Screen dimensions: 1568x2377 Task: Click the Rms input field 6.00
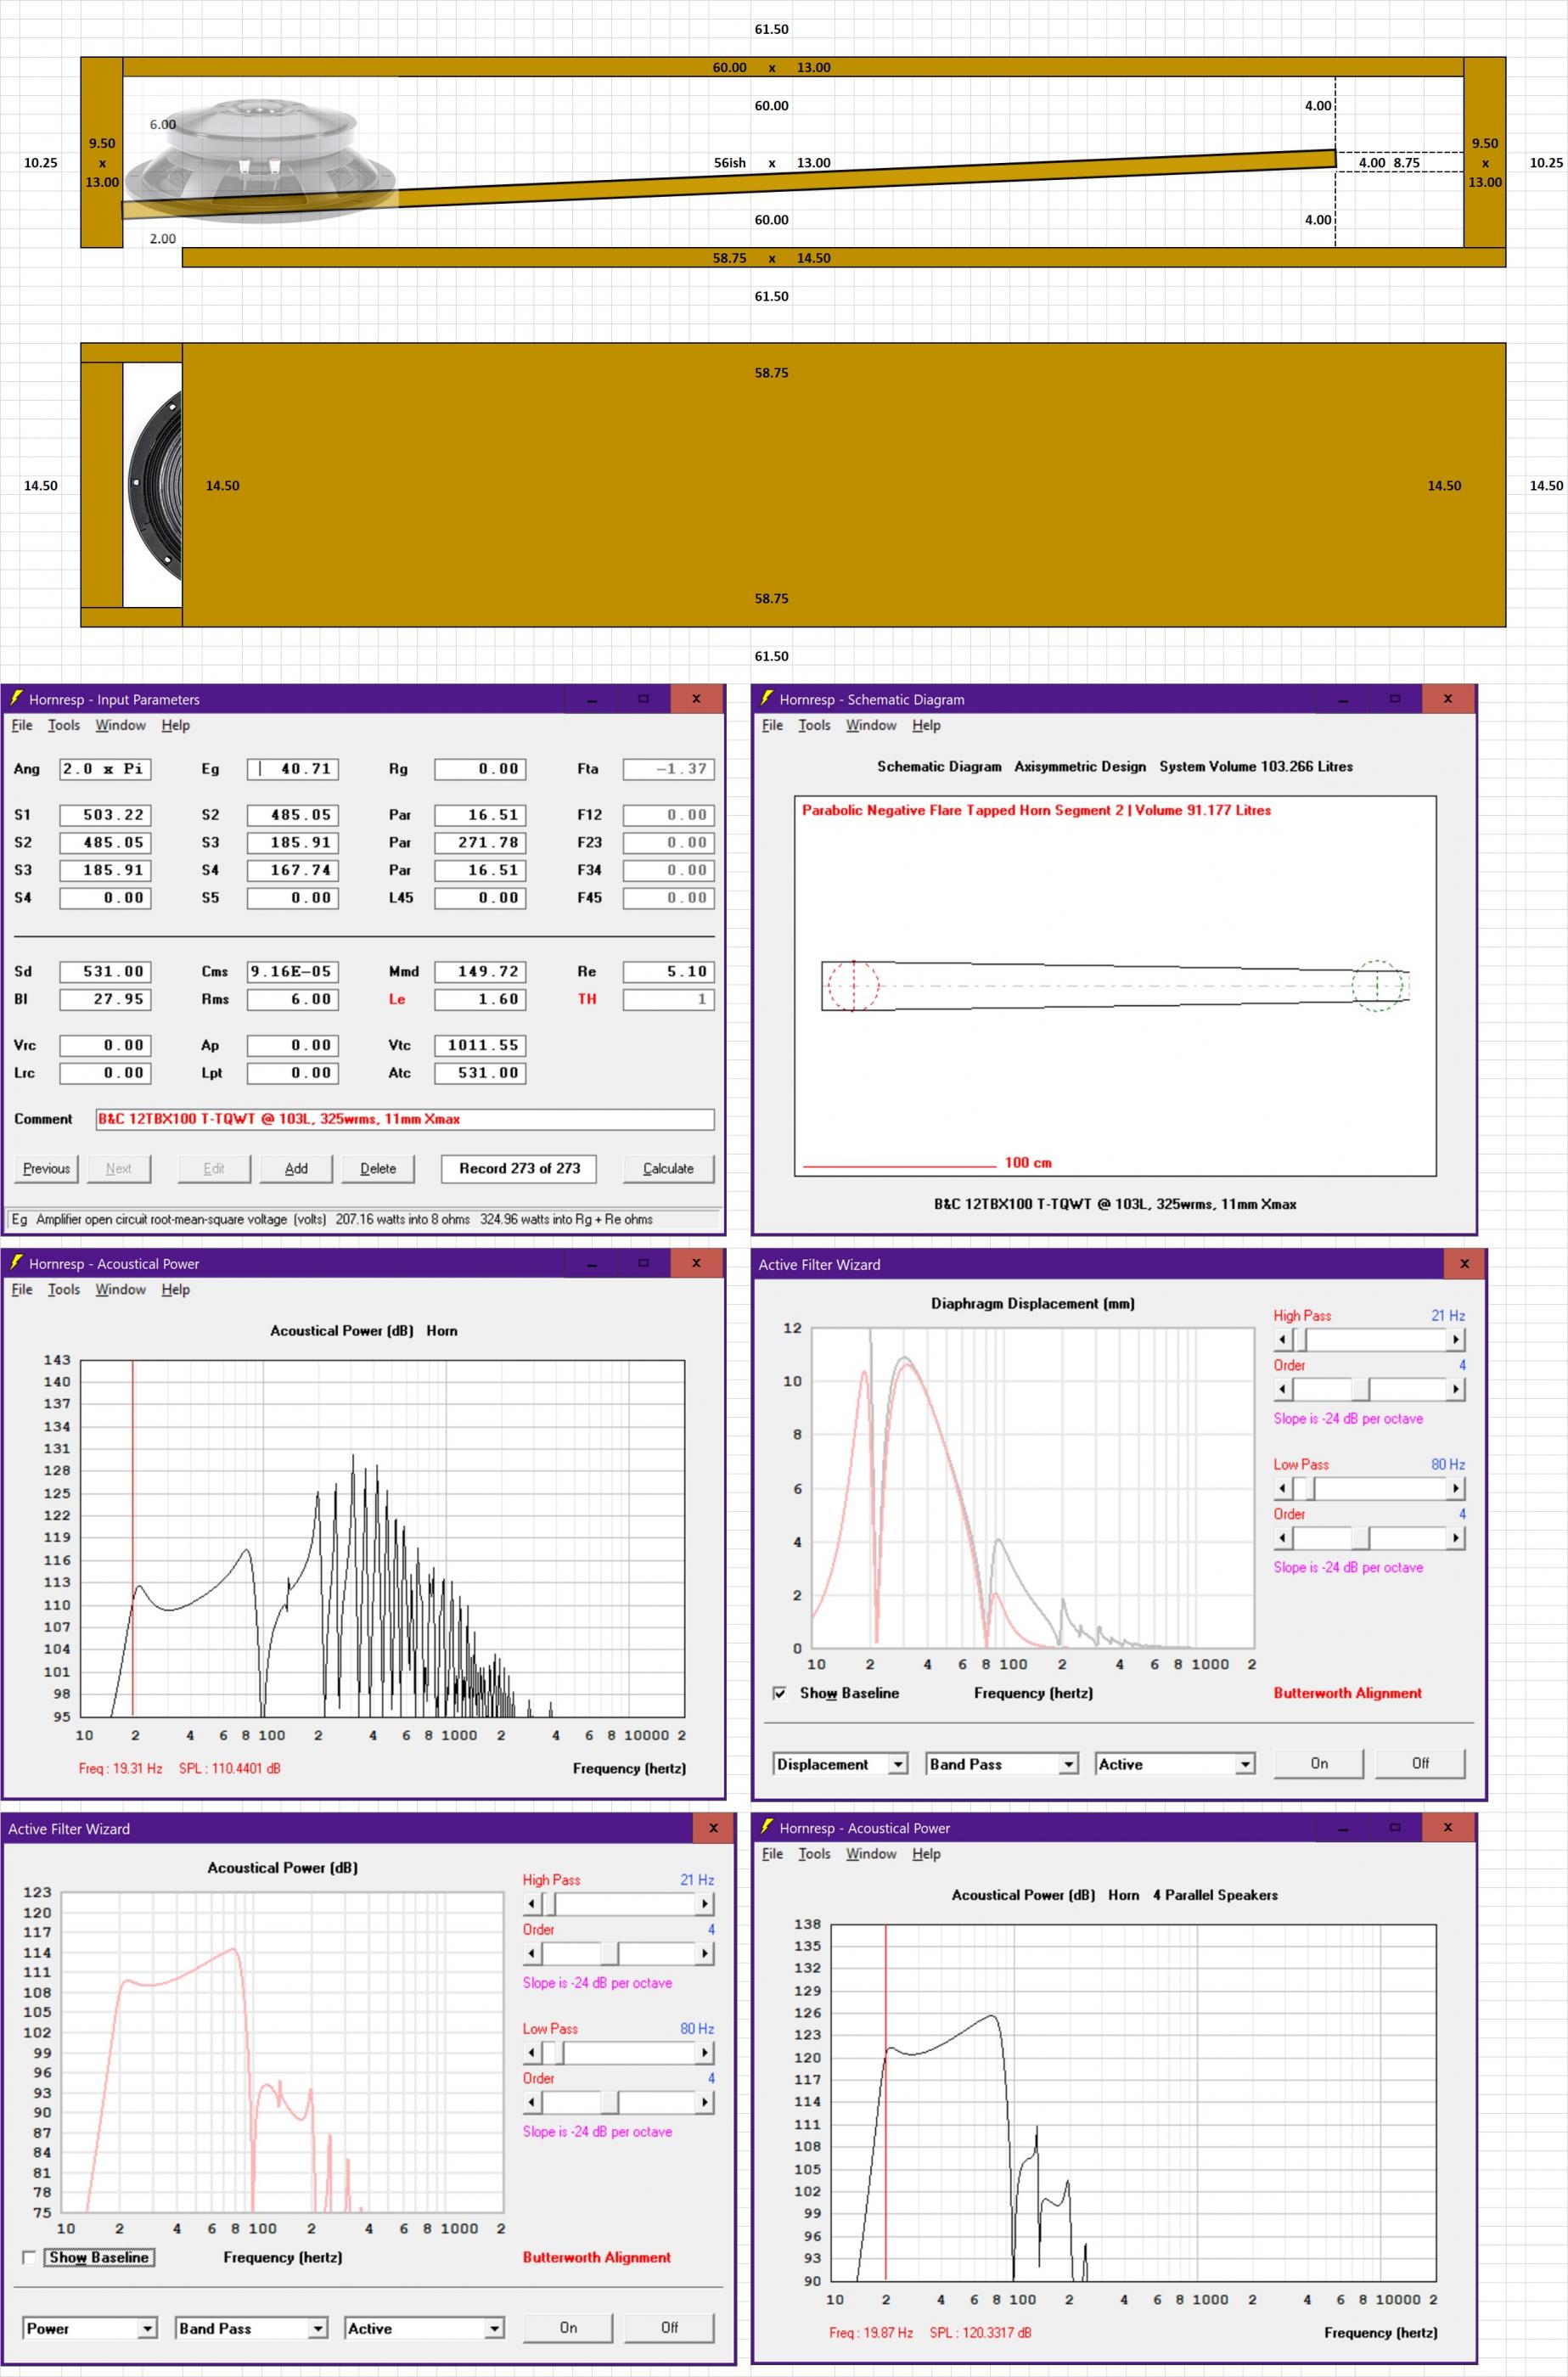[293, 999]
